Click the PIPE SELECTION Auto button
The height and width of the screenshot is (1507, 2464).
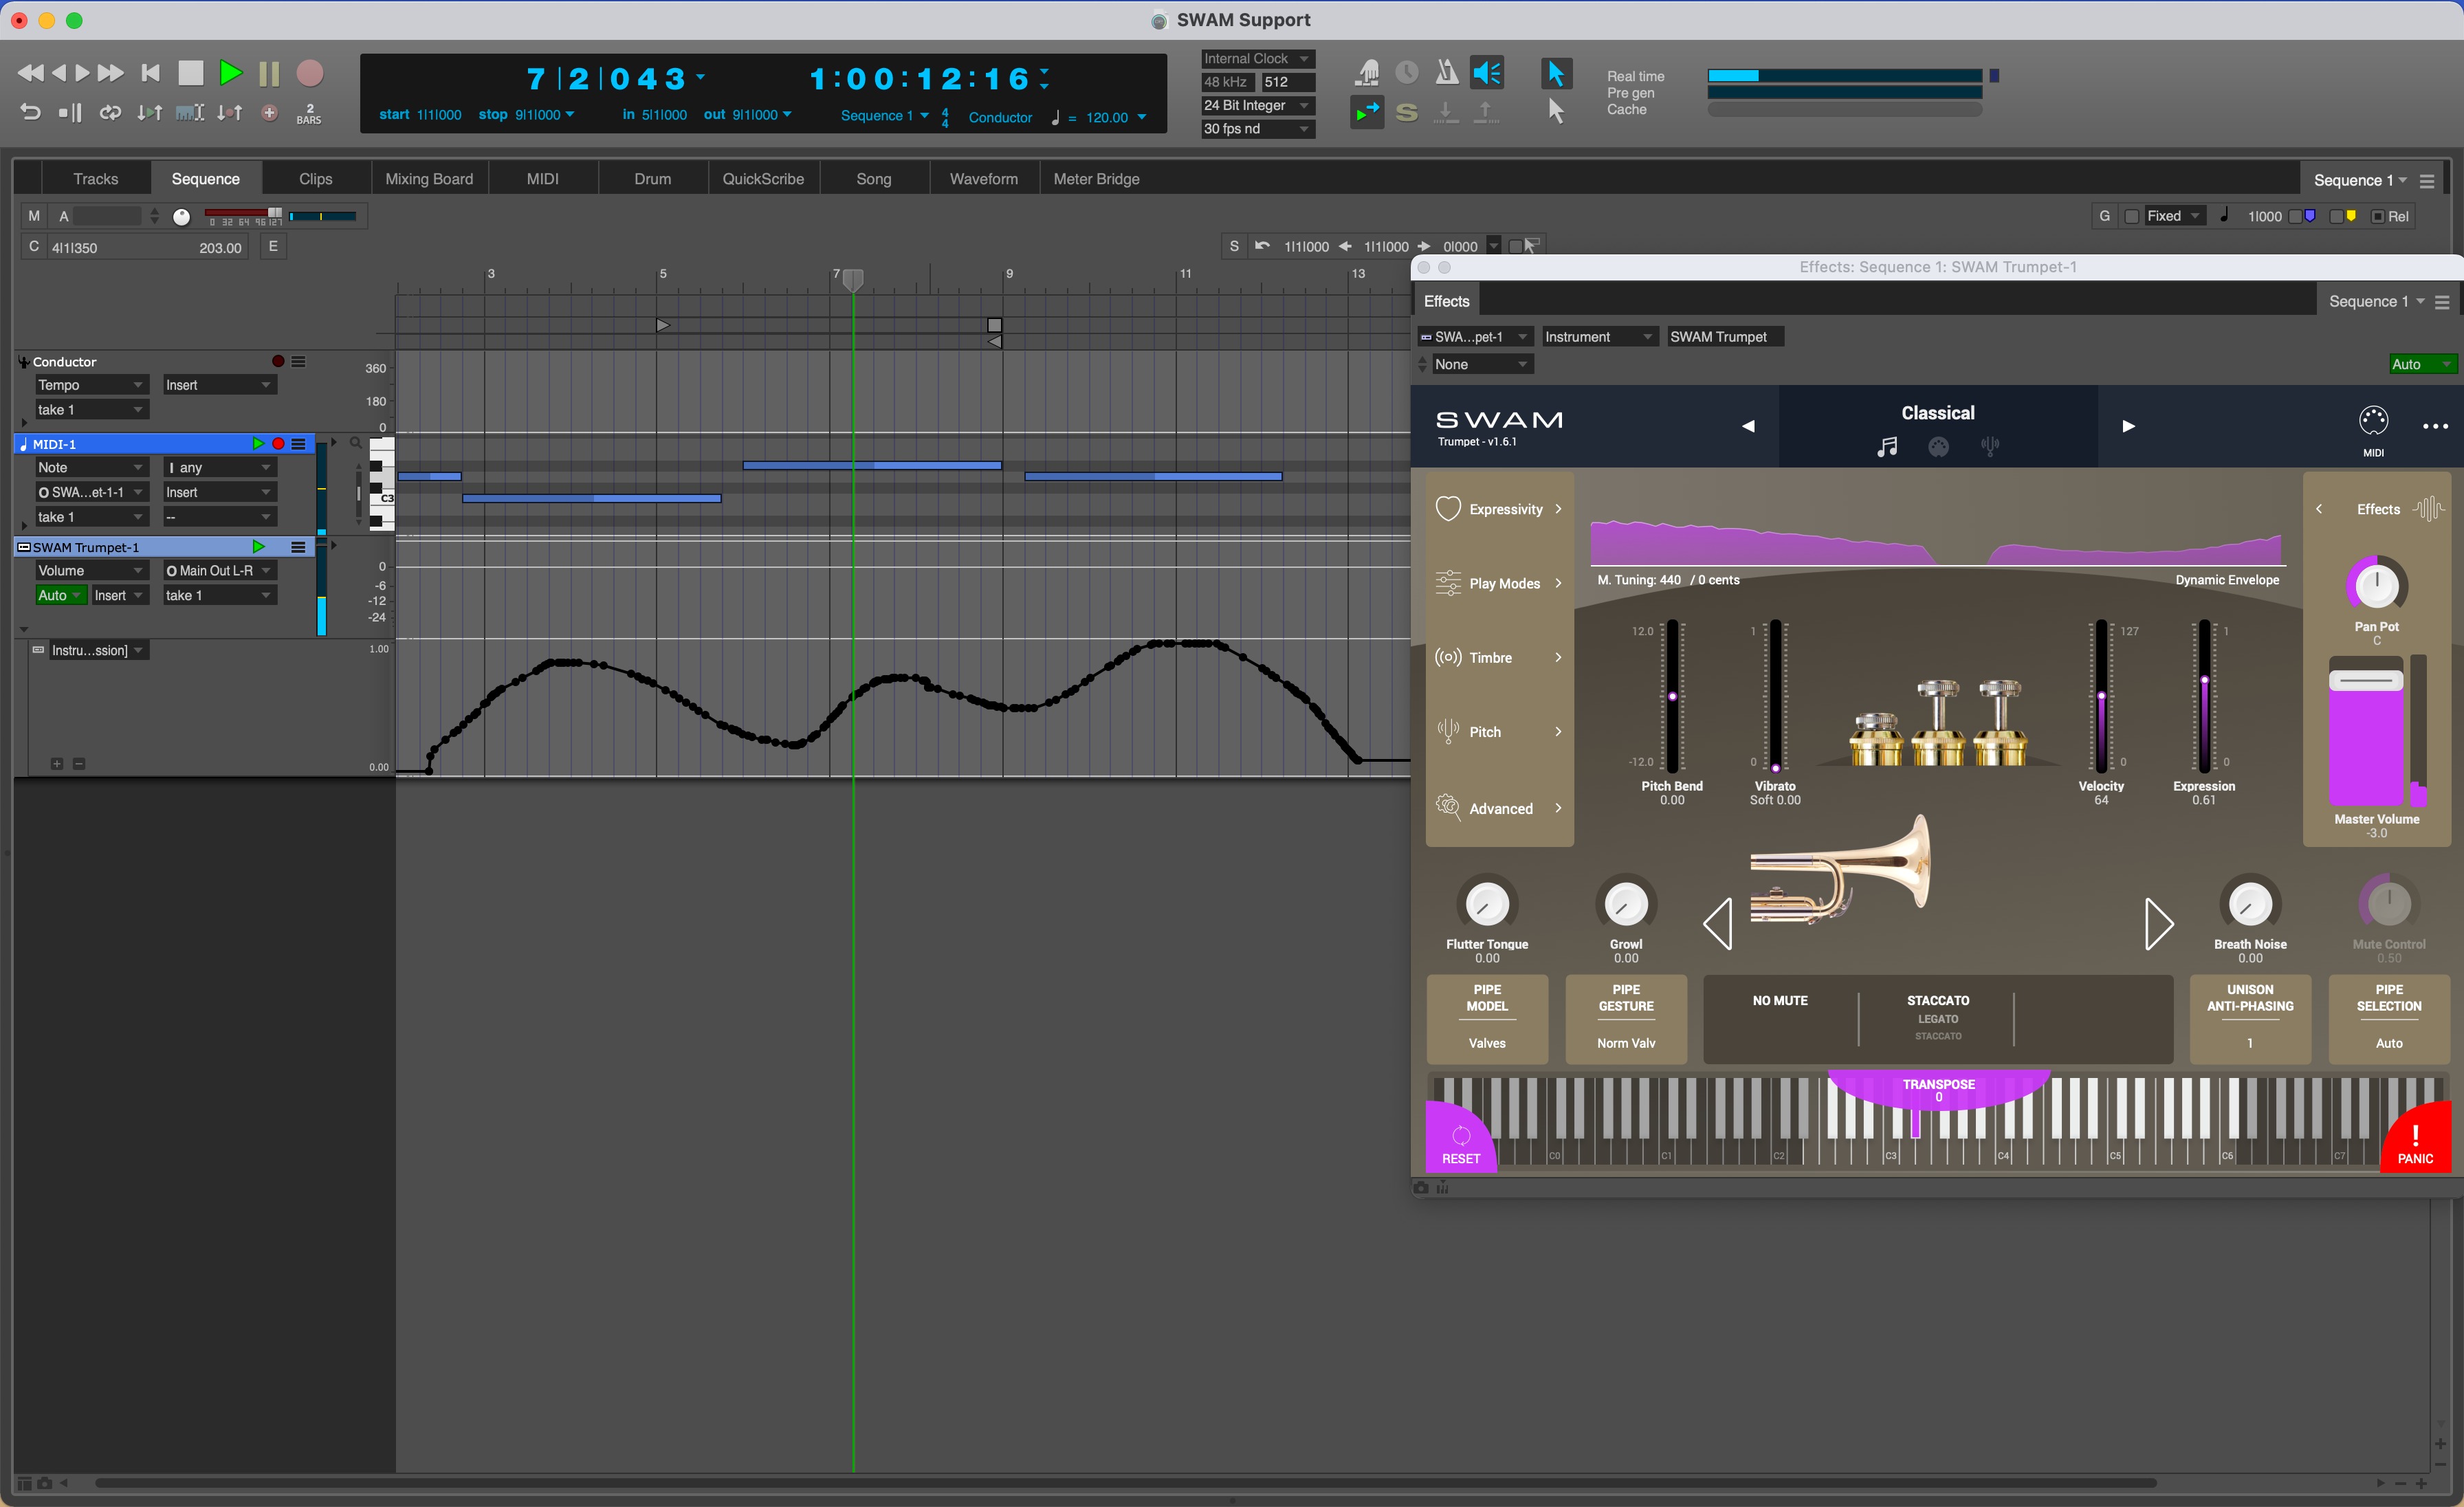click(2389, 1018)
